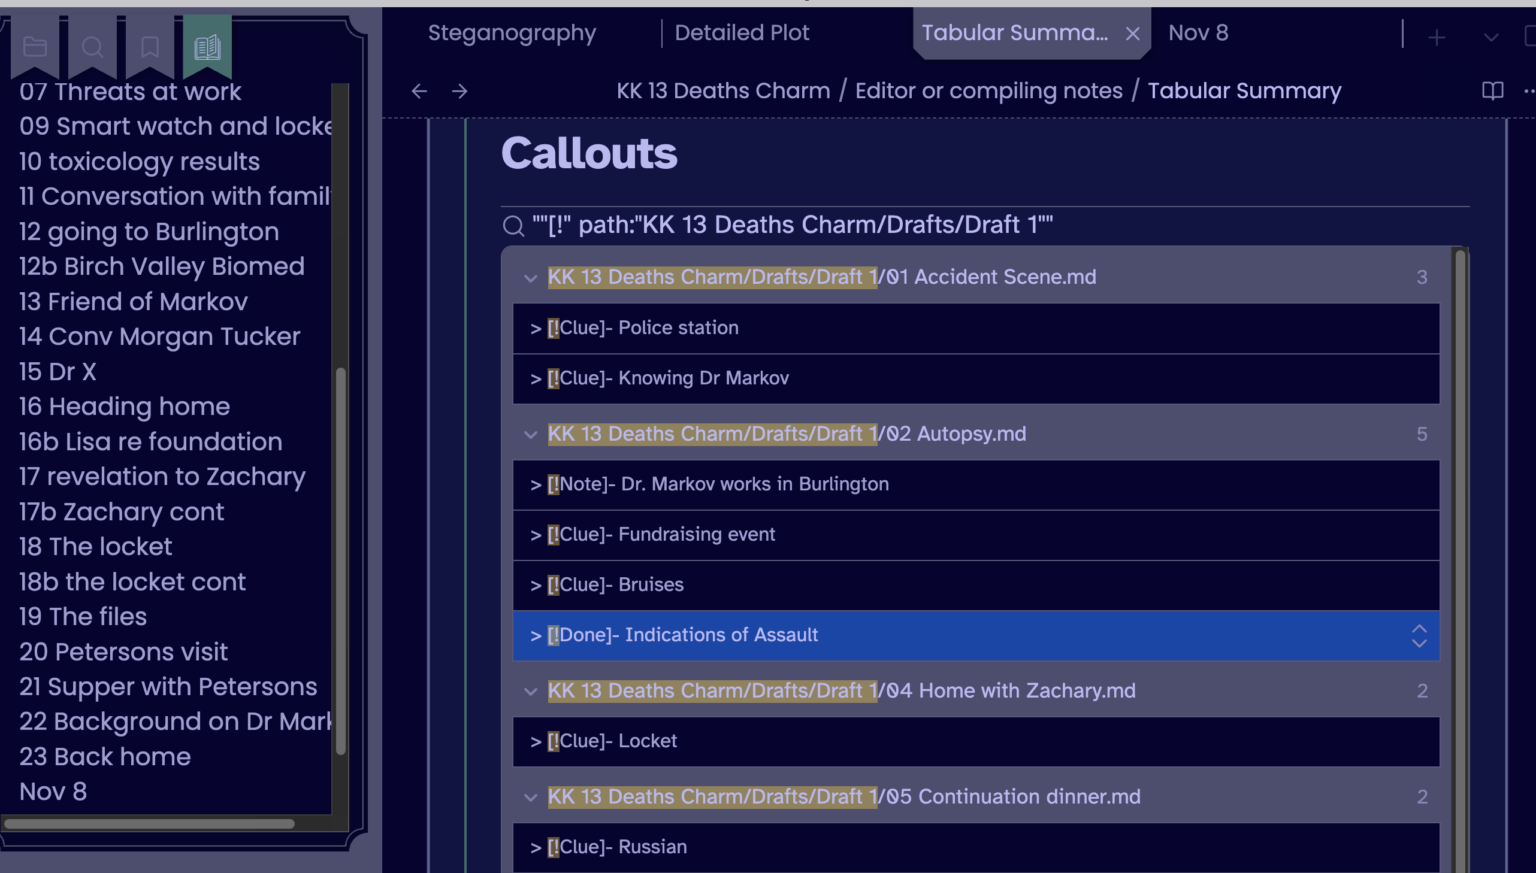Collapse the 02 Autopsy.md group
Screen dimensions: 1536x873
(x=530, y=434)
